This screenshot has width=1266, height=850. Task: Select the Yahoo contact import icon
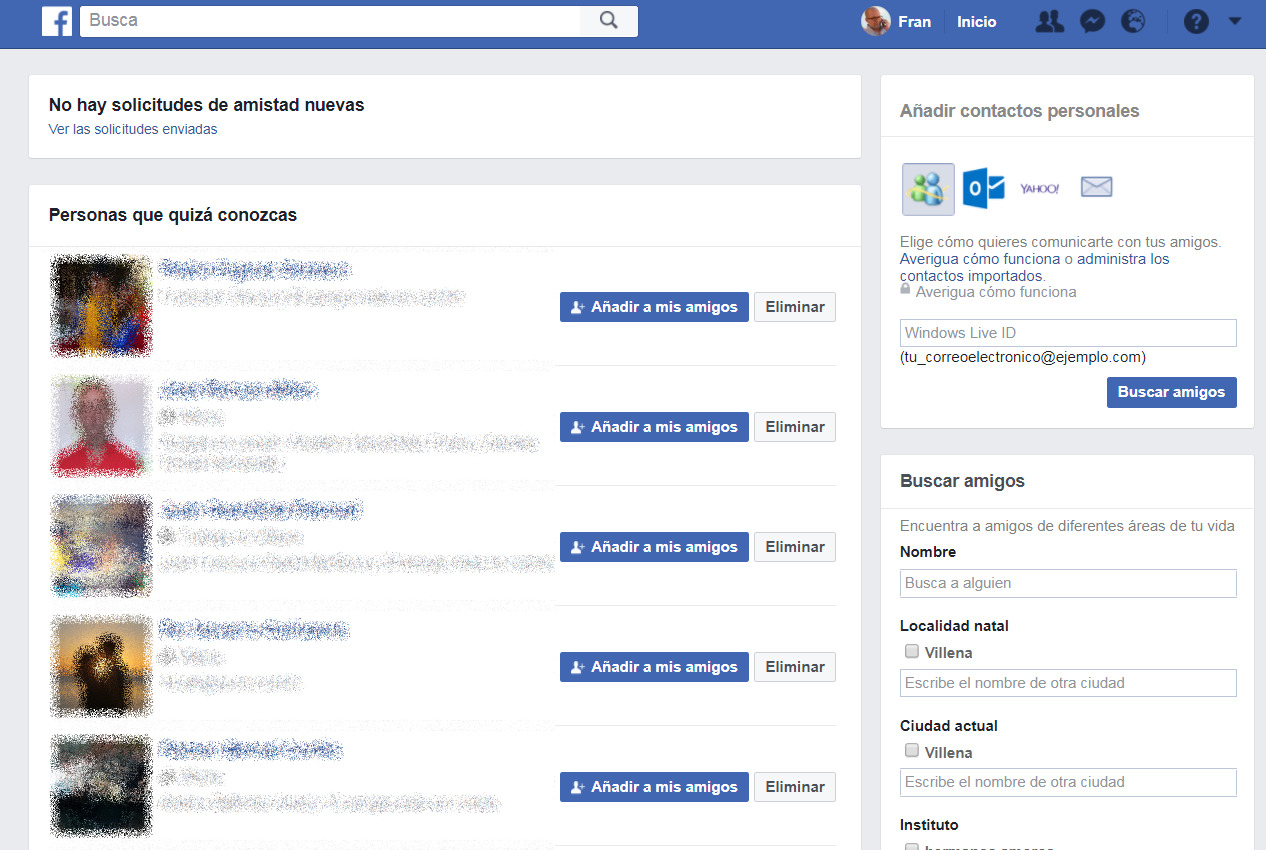click(x=1040, y=187)
